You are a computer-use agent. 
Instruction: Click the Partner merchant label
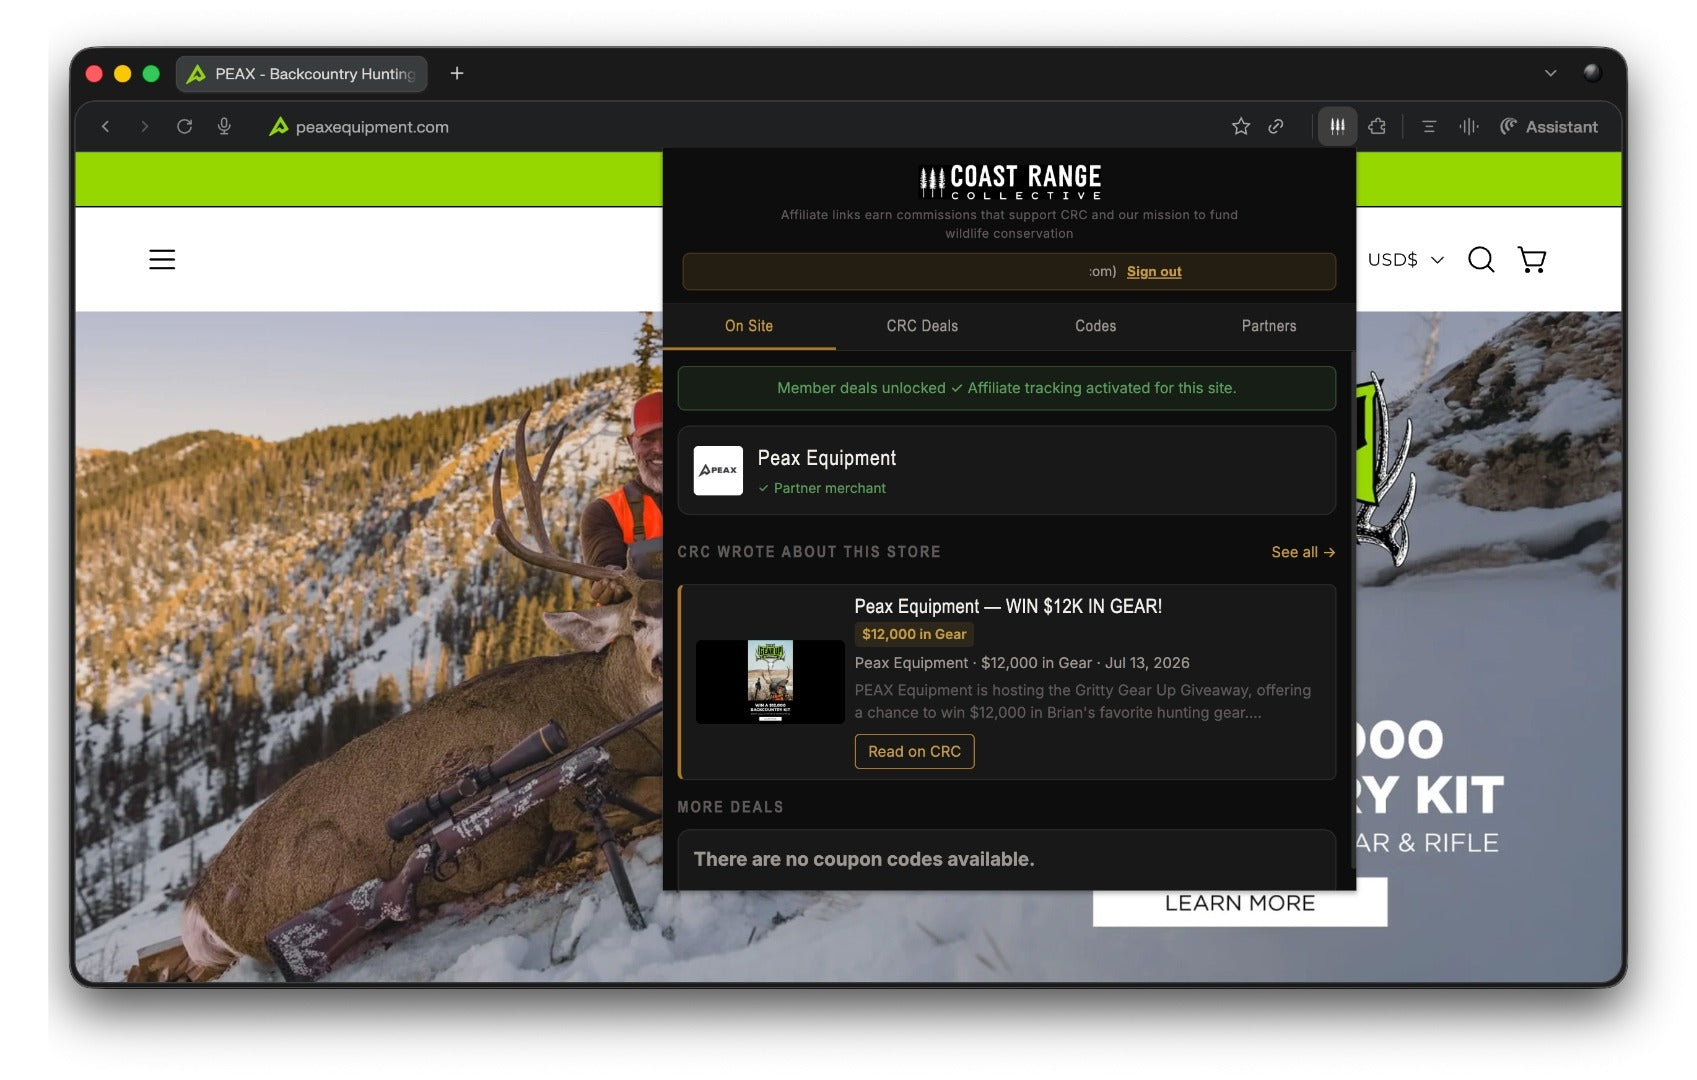822,488
